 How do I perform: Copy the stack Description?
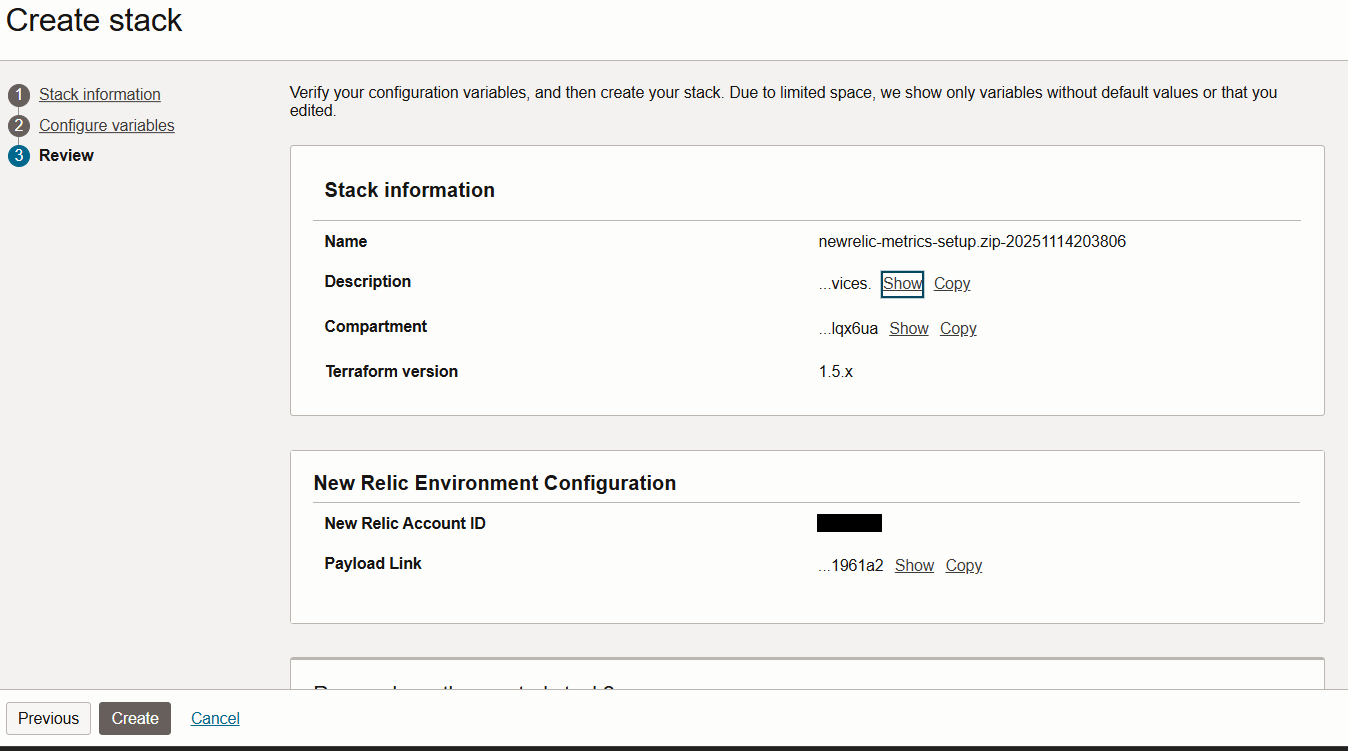pos(951,284)
